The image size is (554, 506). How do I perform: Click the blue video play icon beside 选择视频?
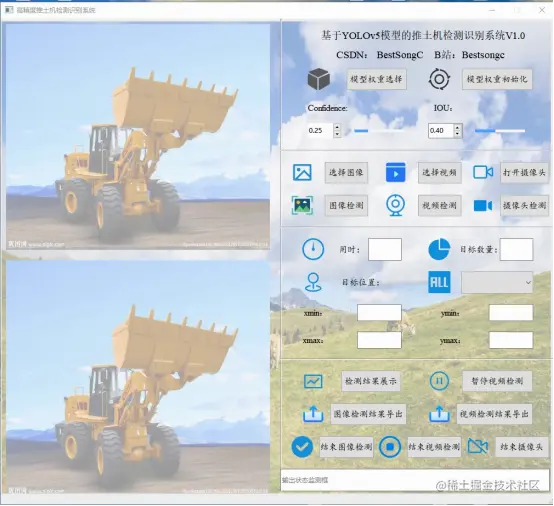[x=396, y=172]
